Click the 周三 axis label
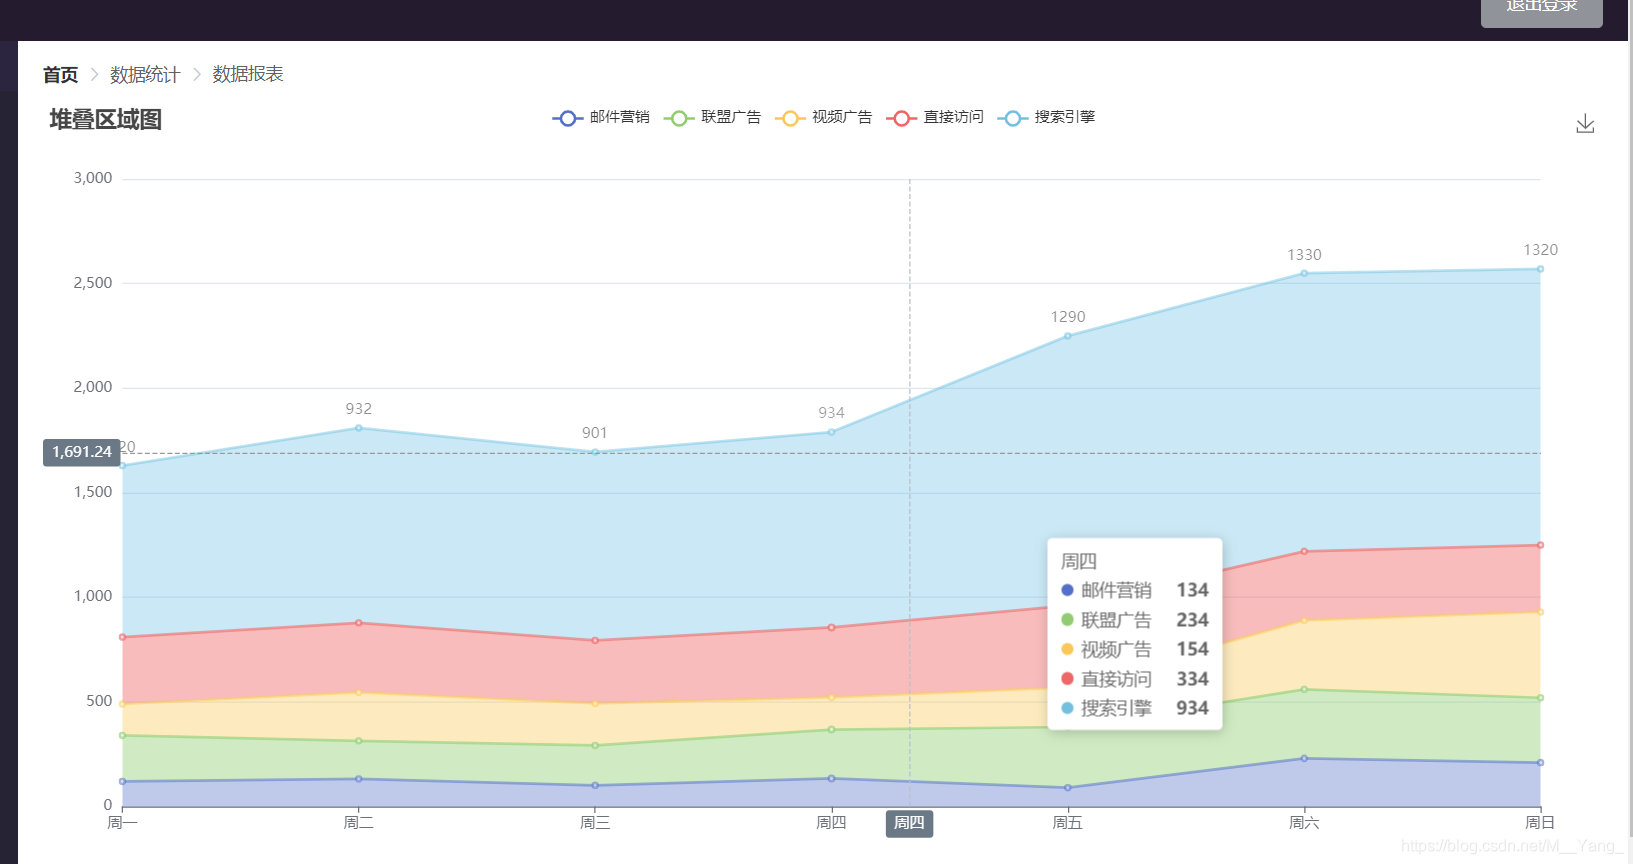Viewport: 1633px width, 864px height. (595, 823)
